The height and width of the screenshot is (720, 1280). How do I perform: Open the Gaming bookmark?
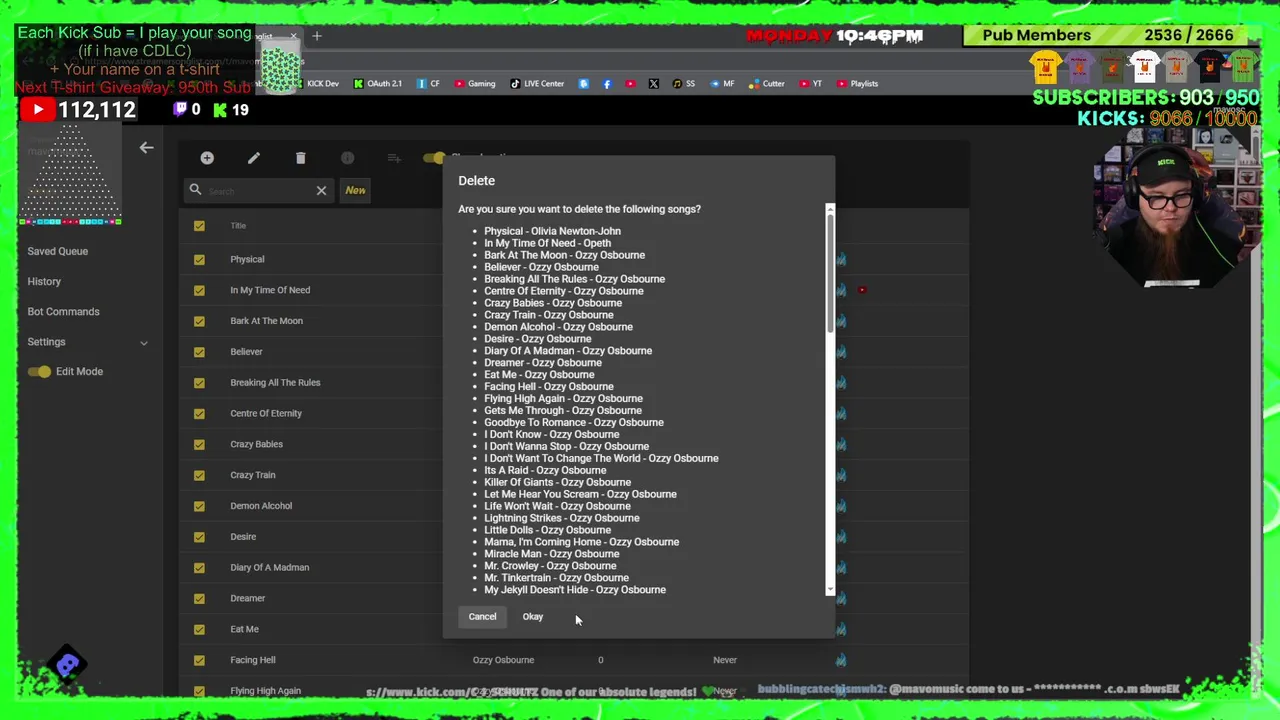(475, 84)
